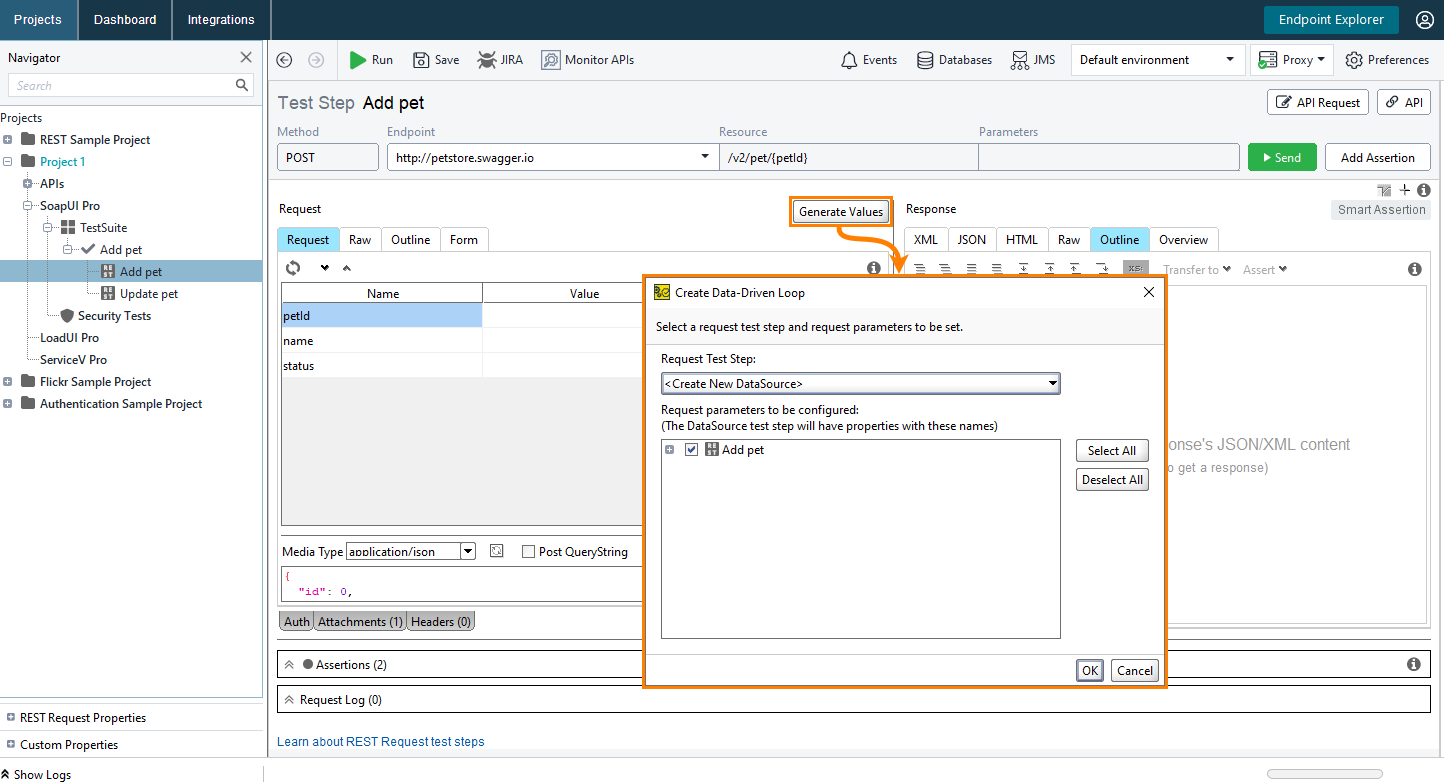
Task: Open the JSON tab in the Response panel
Action: 972,240
